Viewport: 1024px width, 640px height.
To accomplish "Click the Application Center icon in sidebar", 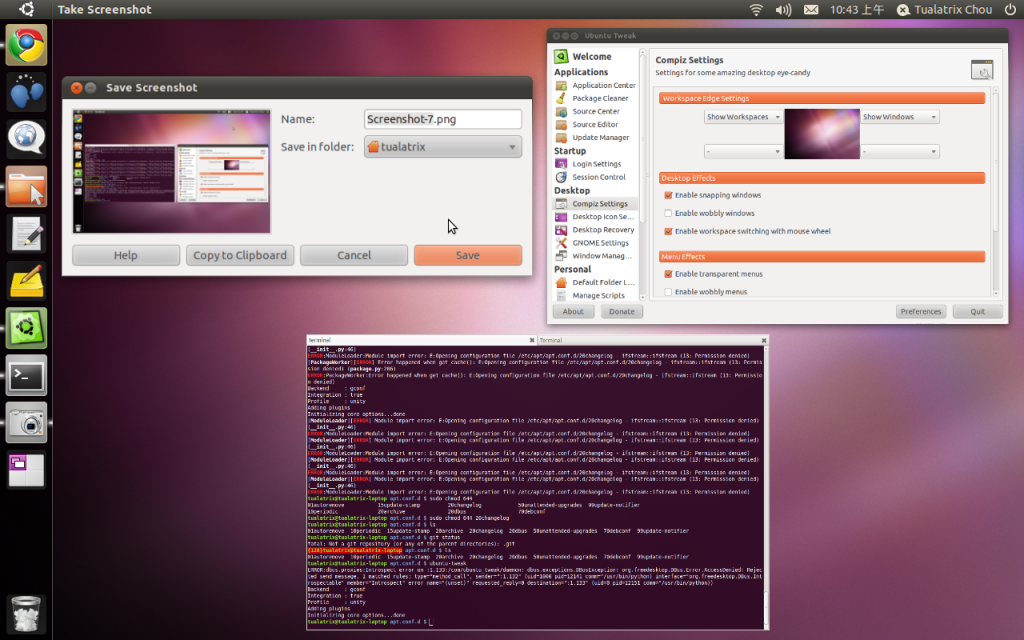I will coord(561,86).
